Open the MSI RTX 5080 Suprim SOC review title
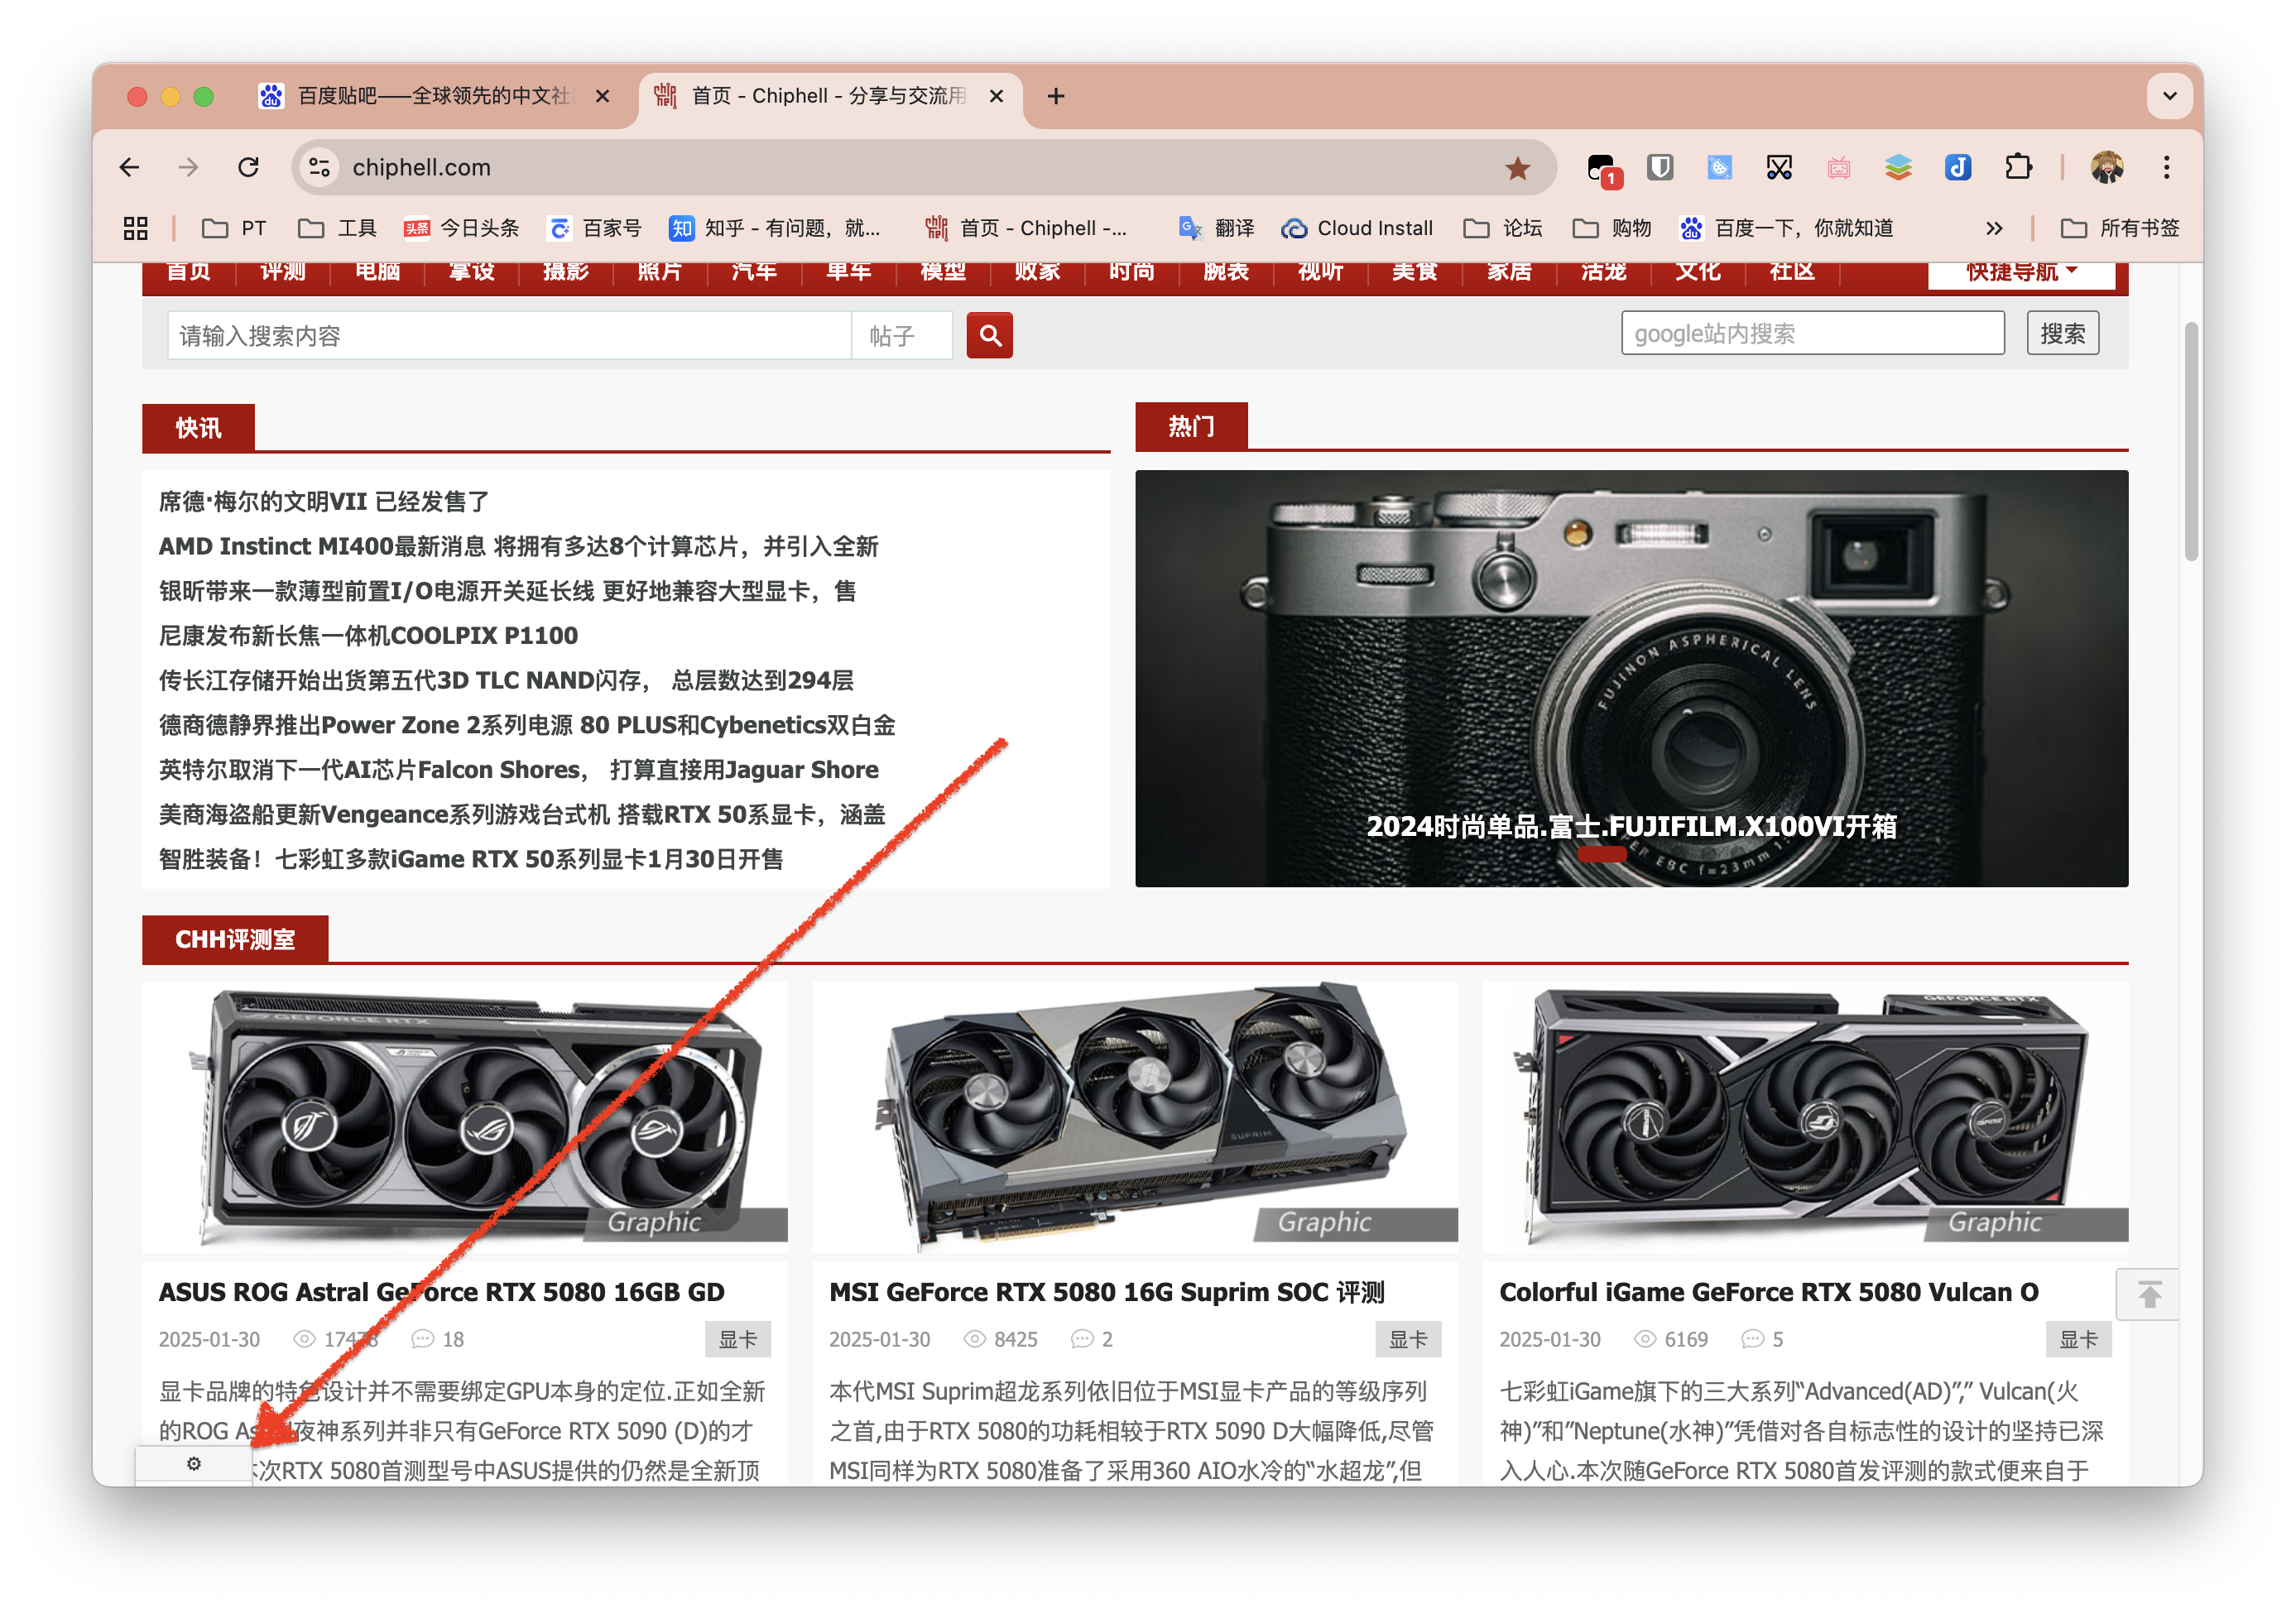The height and width of the screenshot is (1609, 2296). click(x=1106, y=1292)
